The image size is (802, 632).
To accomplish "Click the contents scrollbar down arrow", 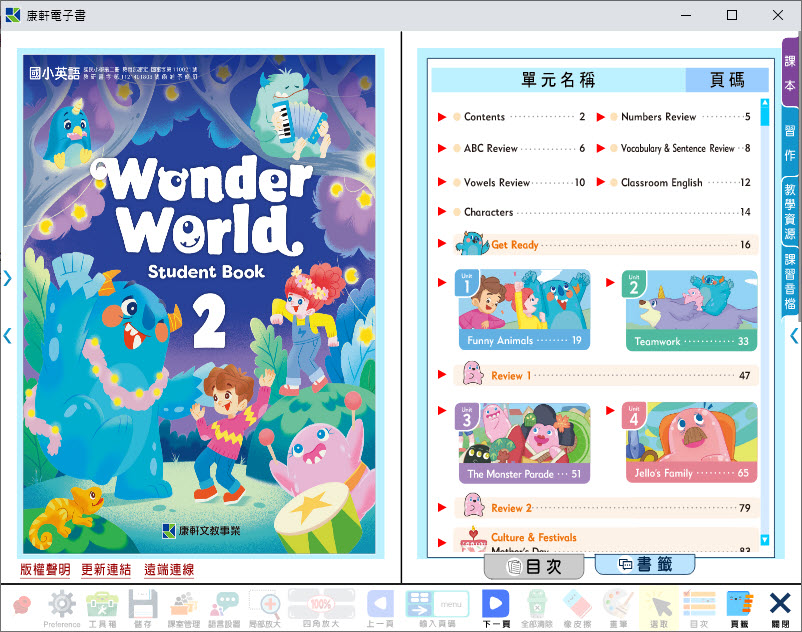I will (x=765, y=539).
